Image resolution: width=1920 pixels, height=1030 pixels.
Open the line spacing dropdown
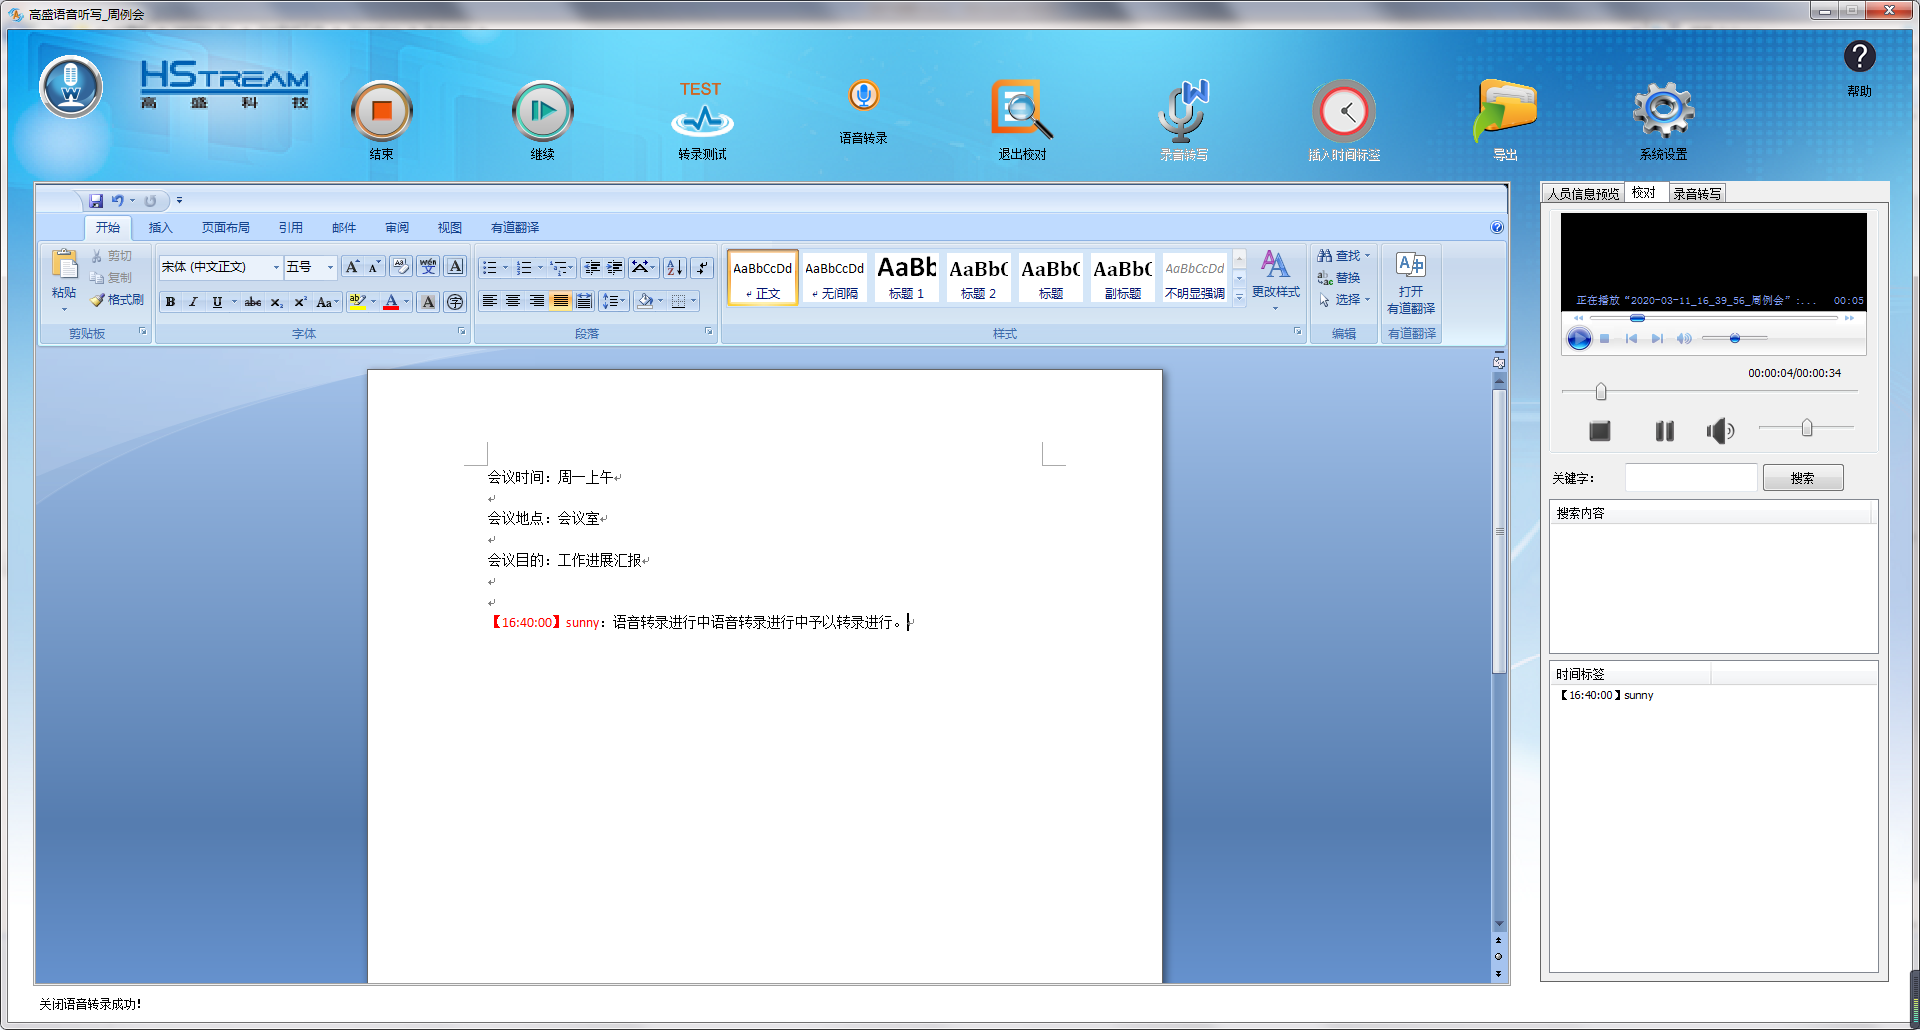click(614, 301)
